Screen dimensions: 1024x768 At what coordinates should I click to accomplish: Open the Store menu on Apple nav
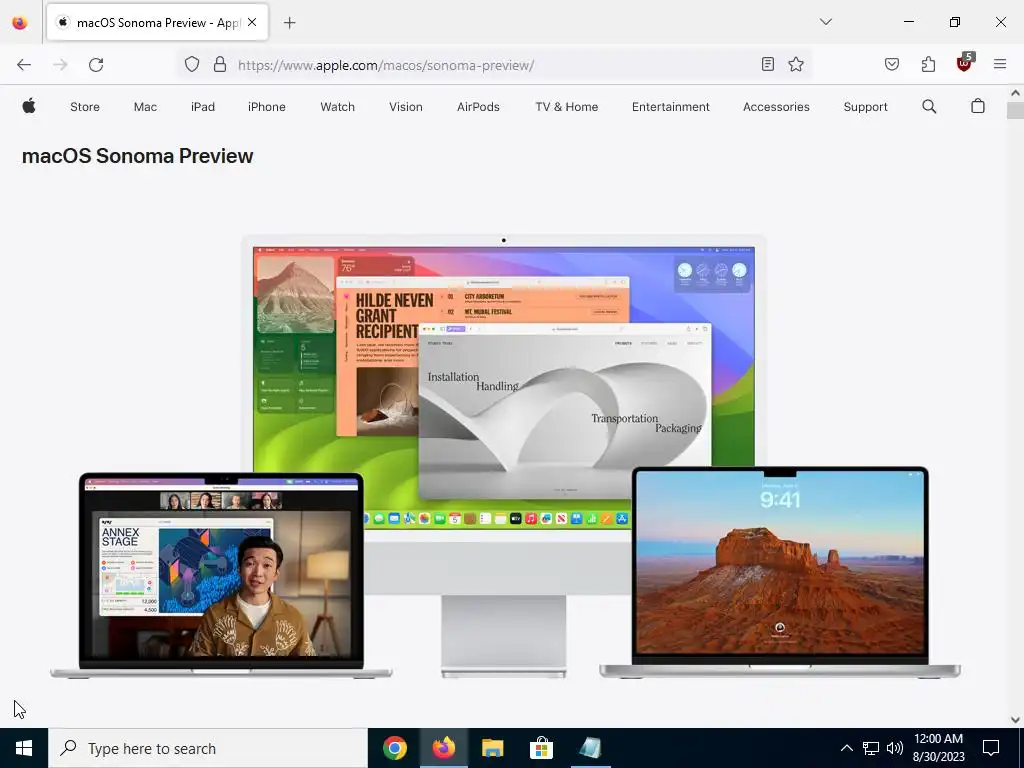pyautogui.click(x=85, y=106)
